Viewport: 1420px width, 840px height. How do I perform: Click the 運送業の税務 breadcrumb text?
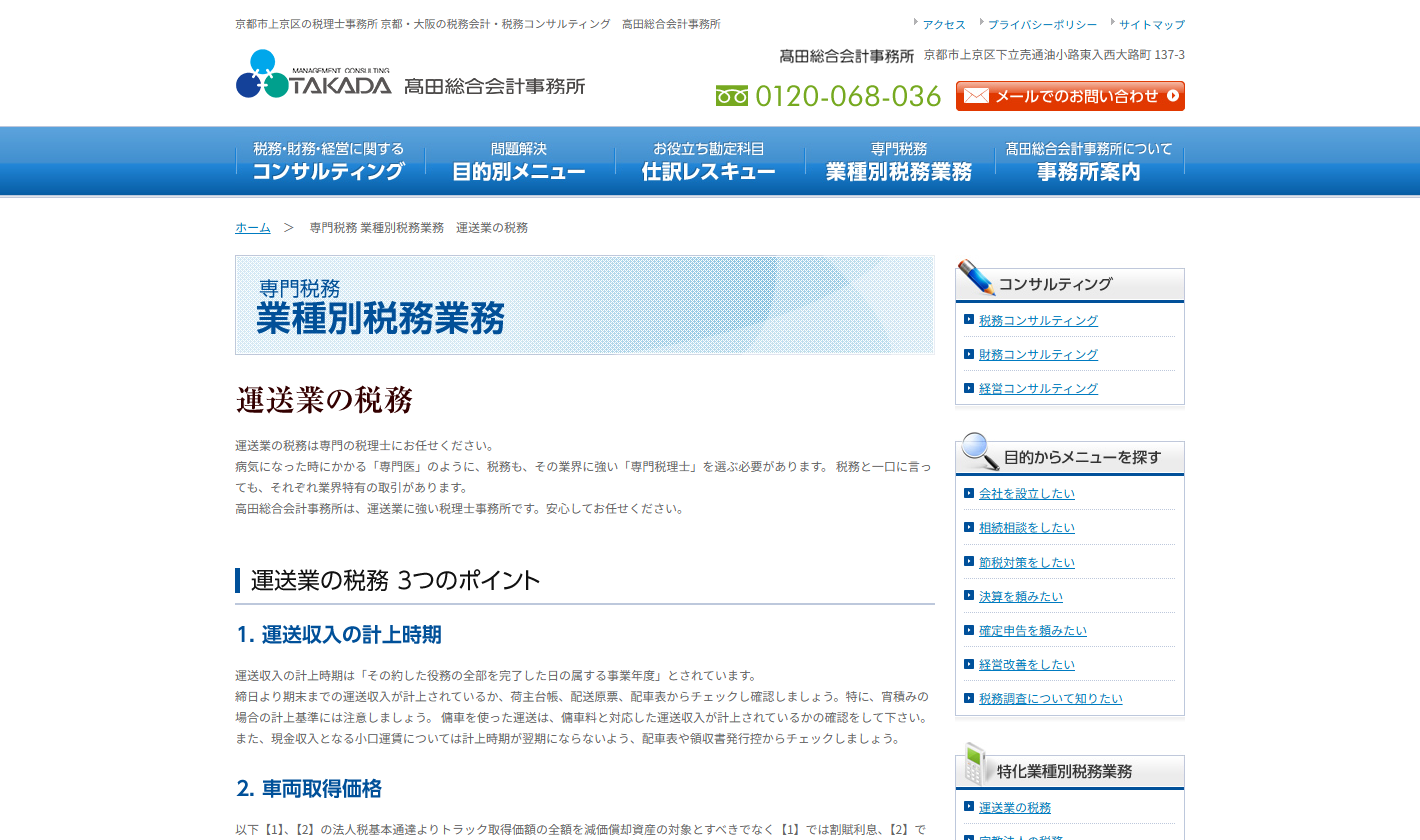tap(492, 227)
